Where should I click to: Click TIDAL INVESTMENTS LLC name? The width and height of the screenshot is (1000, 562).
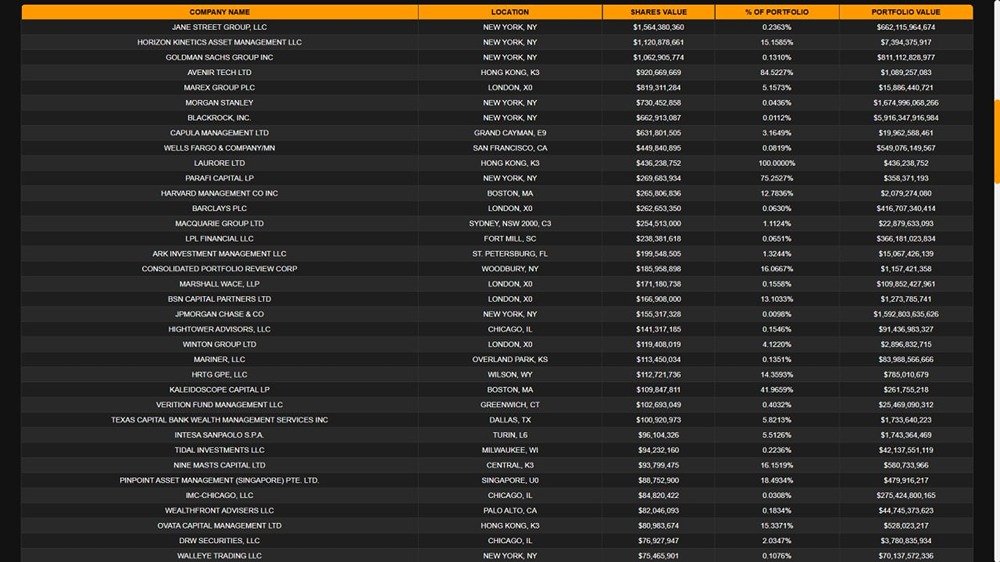point(219,450)
